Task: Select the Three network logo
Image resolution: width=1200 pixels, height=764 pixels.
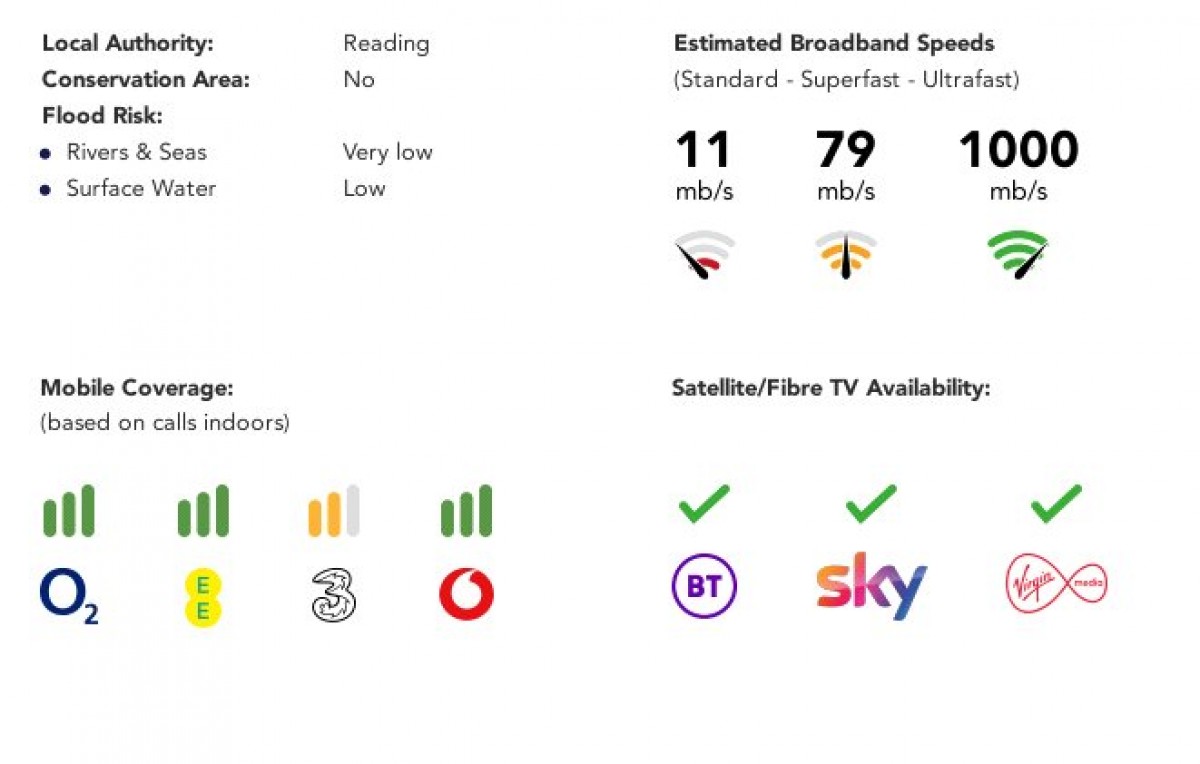Action: pyautogui.click(x=334, y=596)
